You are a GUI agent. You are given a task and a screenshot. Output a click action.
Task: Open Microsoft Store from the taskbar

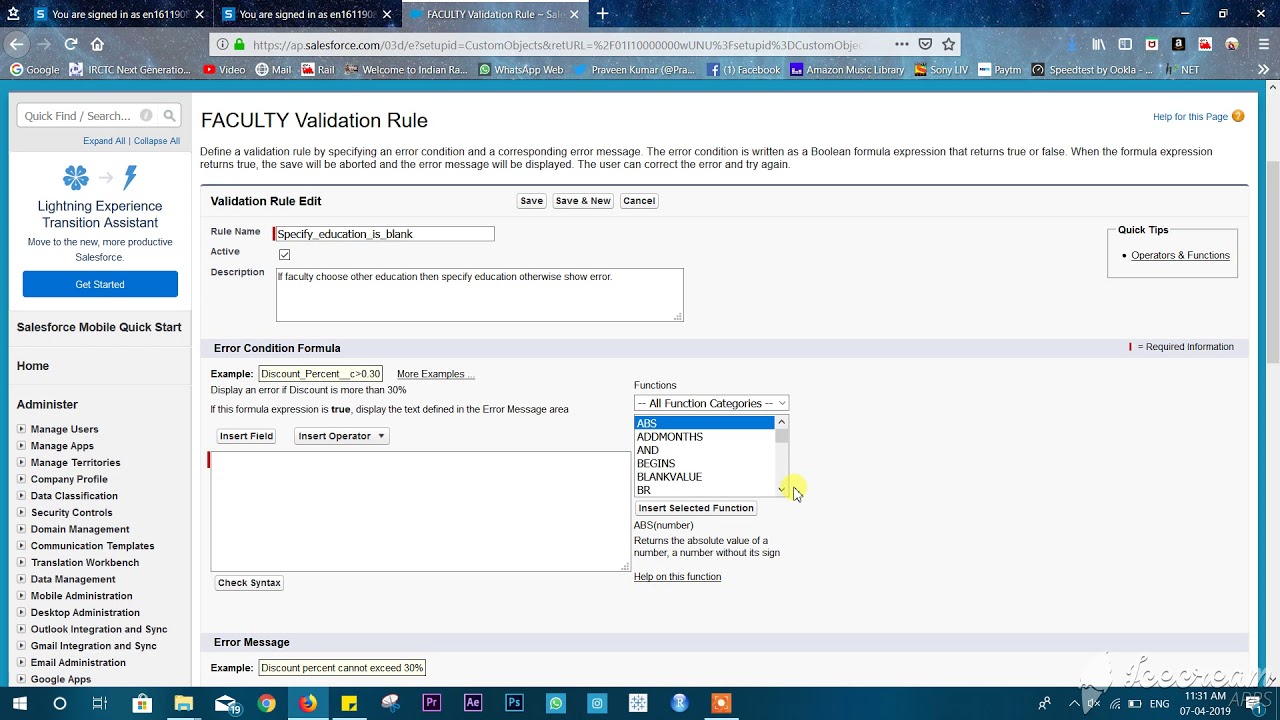click(x=142, y=703)
